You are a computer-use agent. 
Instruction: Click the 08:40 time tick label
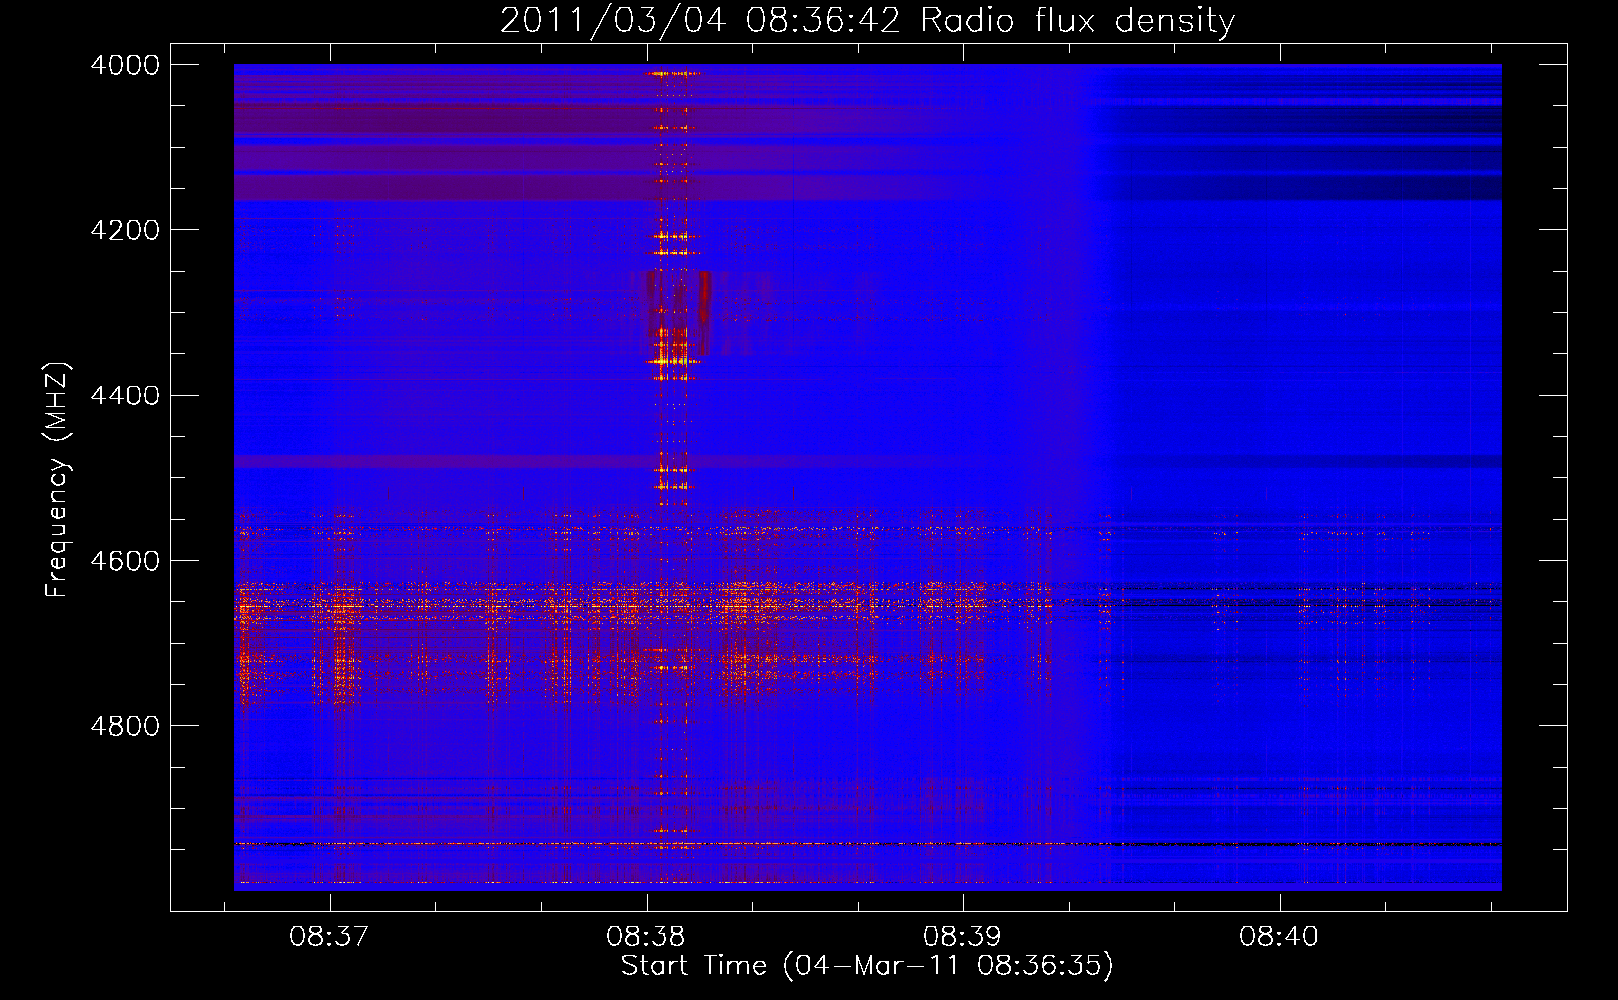1279,937
